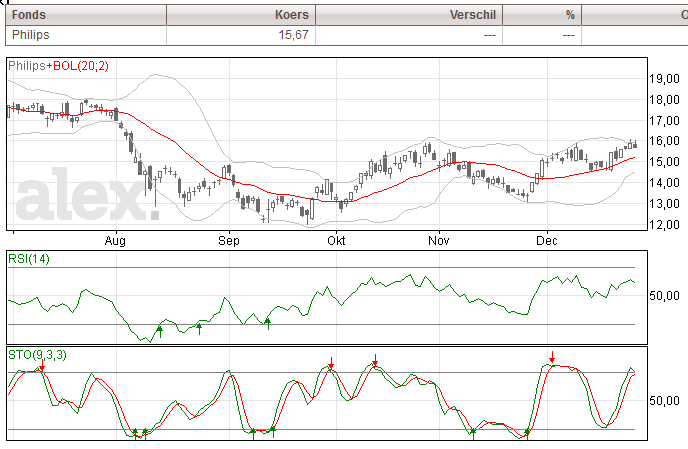688x449 pixels.
Task: Click the 19,00 price axis label
Action: (x=664, y=79)
